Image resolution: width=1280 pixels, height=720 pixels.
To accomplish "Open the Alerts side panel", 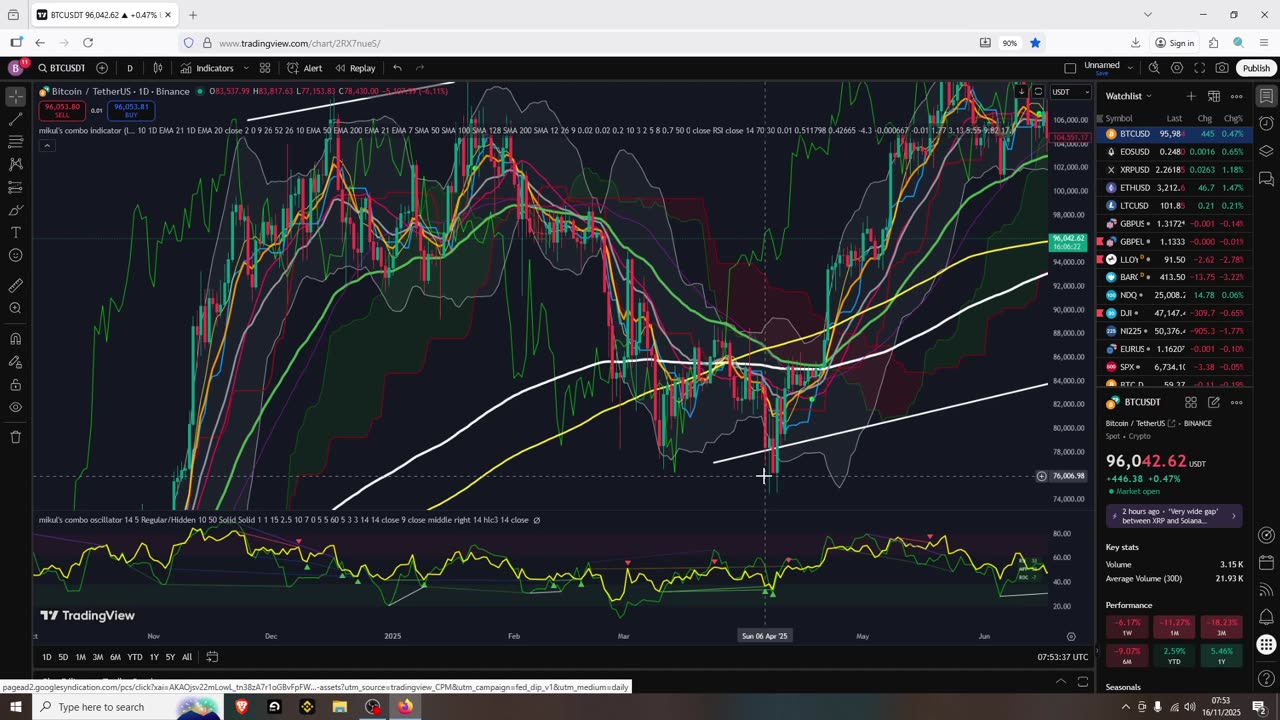I will 1266,124.
